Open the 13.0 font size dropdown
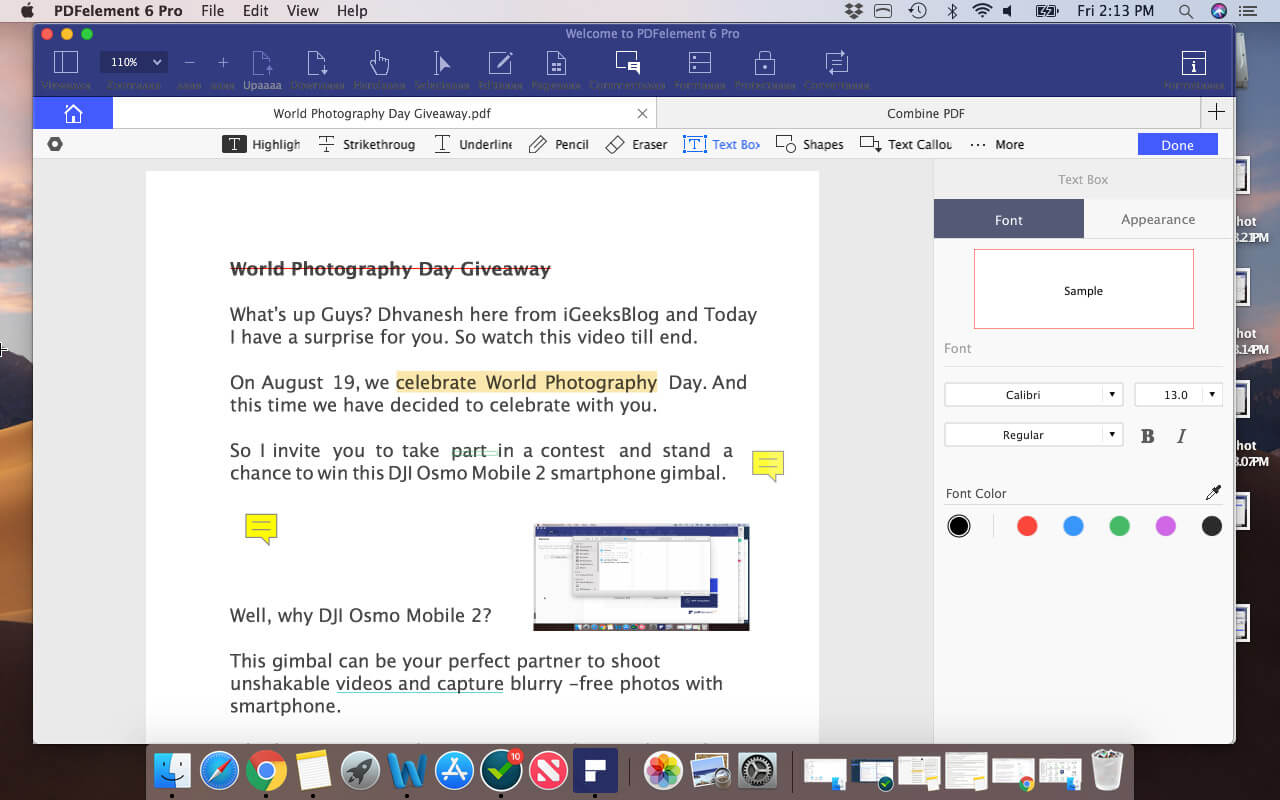This screenshot has height=800, width=1280. click(x=1179, y=395)
